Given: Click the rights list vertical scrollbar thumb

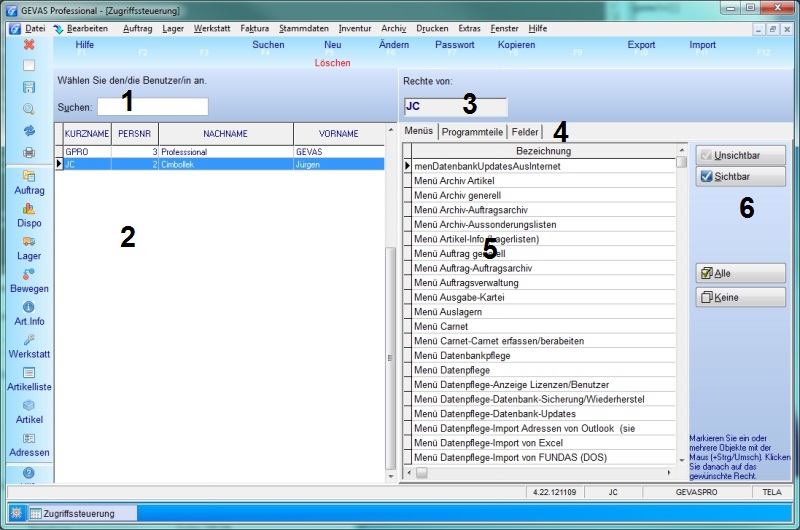Looking at the screenshot, I should click(682, 162).
